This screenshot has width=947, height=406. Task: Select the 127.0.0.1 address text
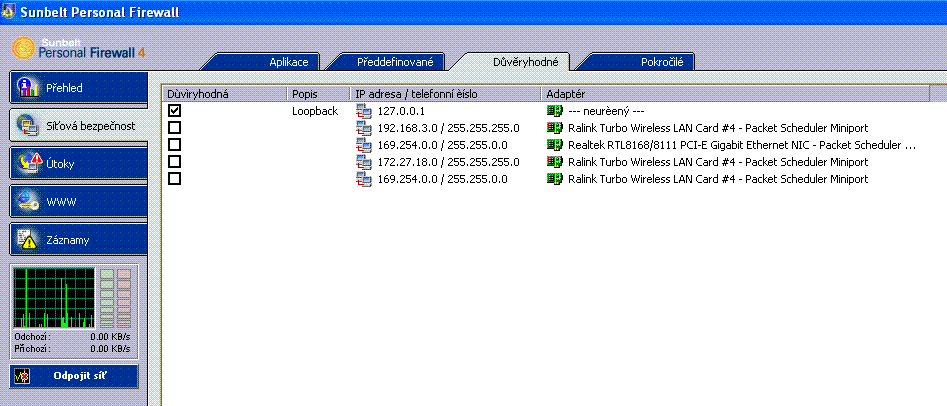[x=402, y=111]
